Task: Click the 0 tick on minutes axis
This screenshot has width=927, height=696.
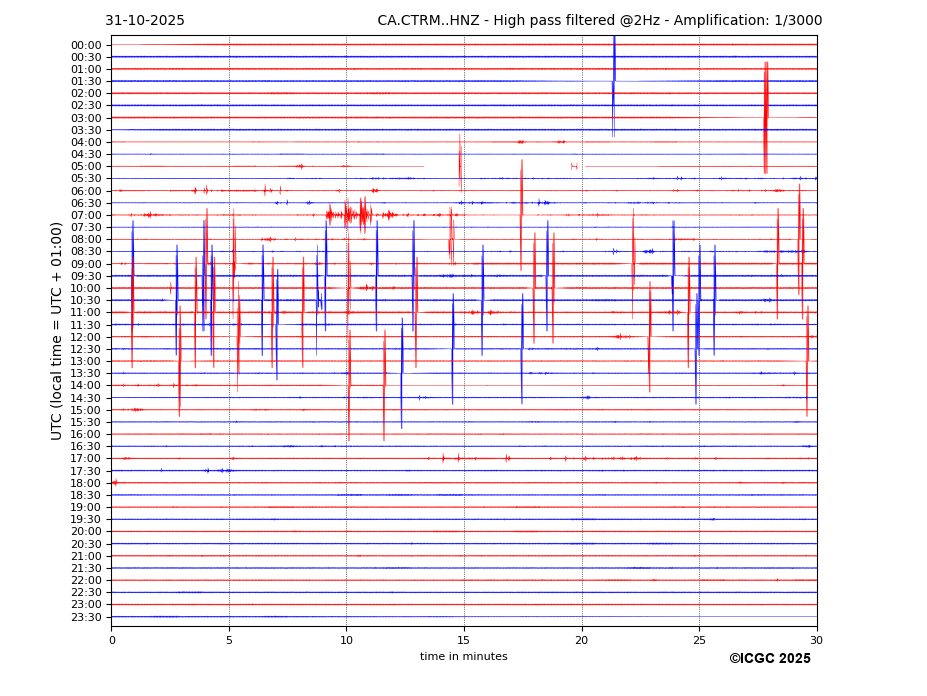Action: (112, 640)
